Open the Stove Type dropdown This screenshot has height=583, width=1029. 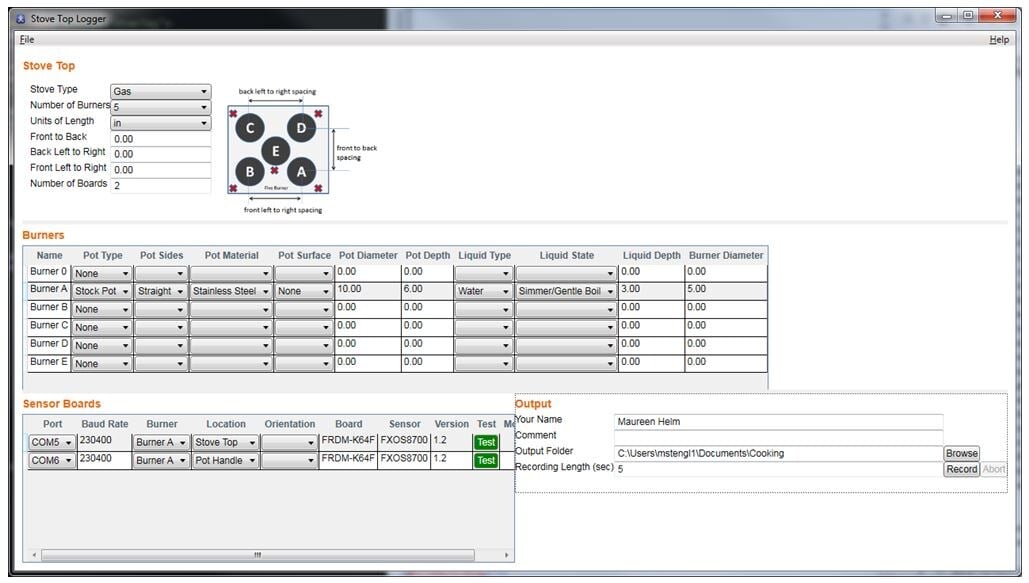[x=160, y=91]
